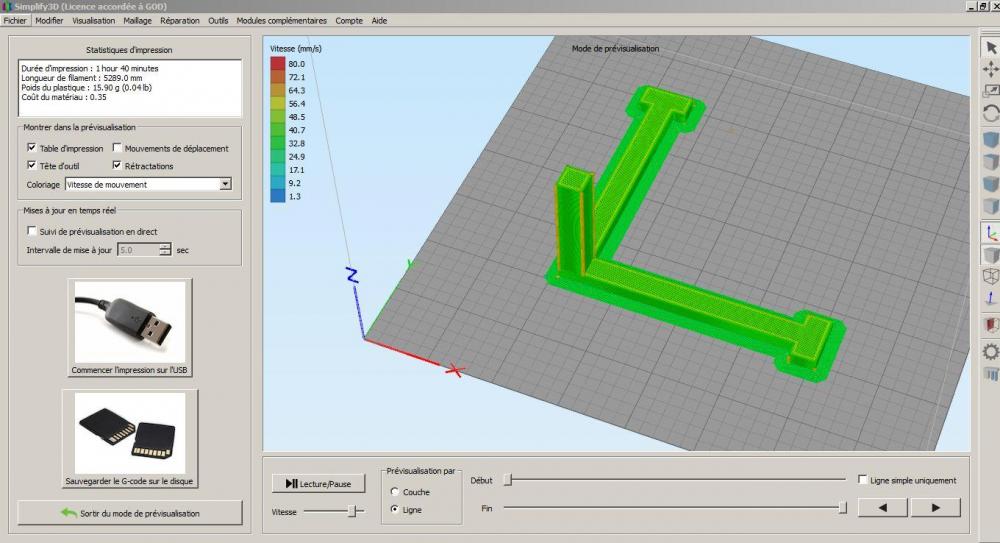The image size is (1000, 543).
Task: Switch to wireframe model rendering icon
Action: (x=990, y=276)
